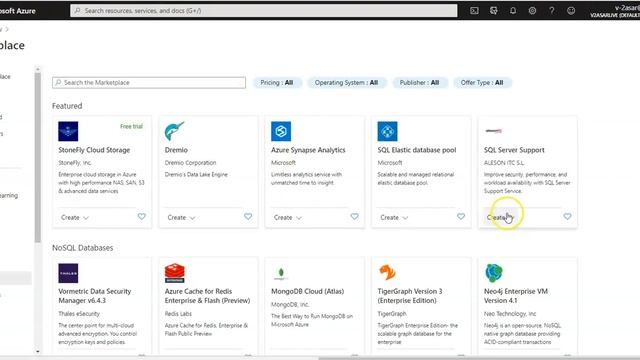Open the Publisher : All filter

419,82
